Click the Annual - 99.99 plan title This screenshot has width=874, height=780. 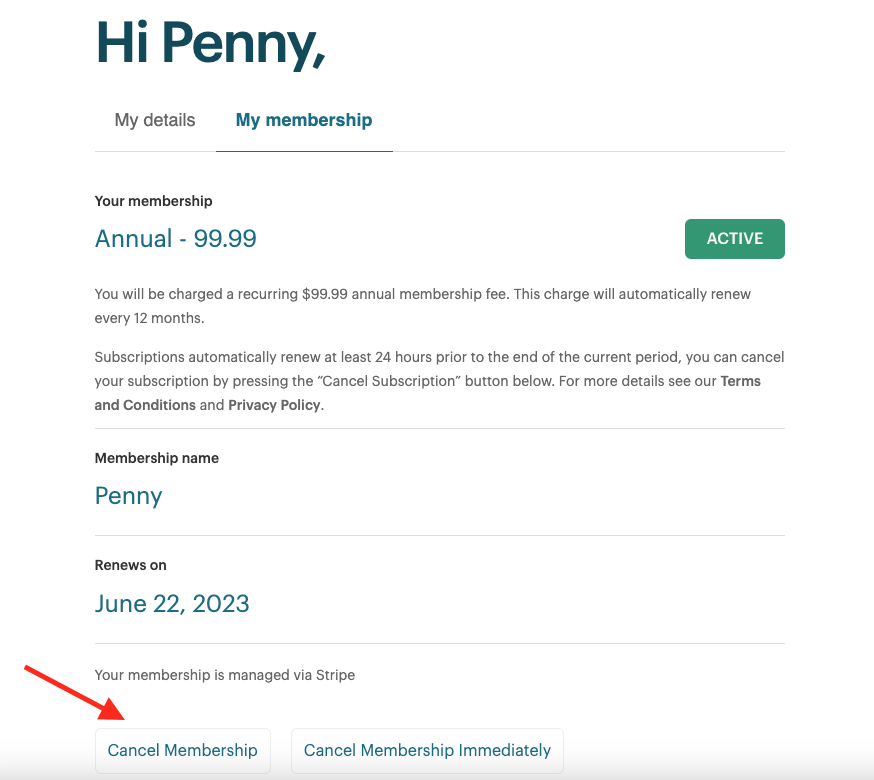click(x=176, y=239)
